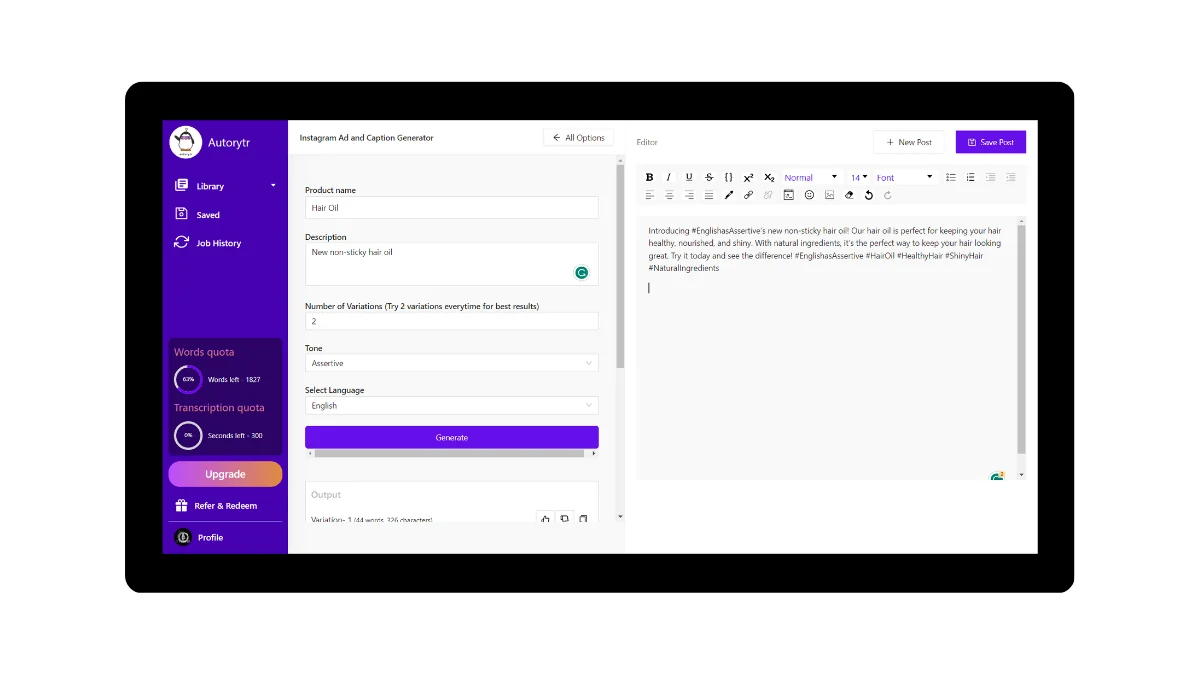Insert an ordered numbered list
The height and width of the screenshot is (675, 1200).
coord(970,177)
